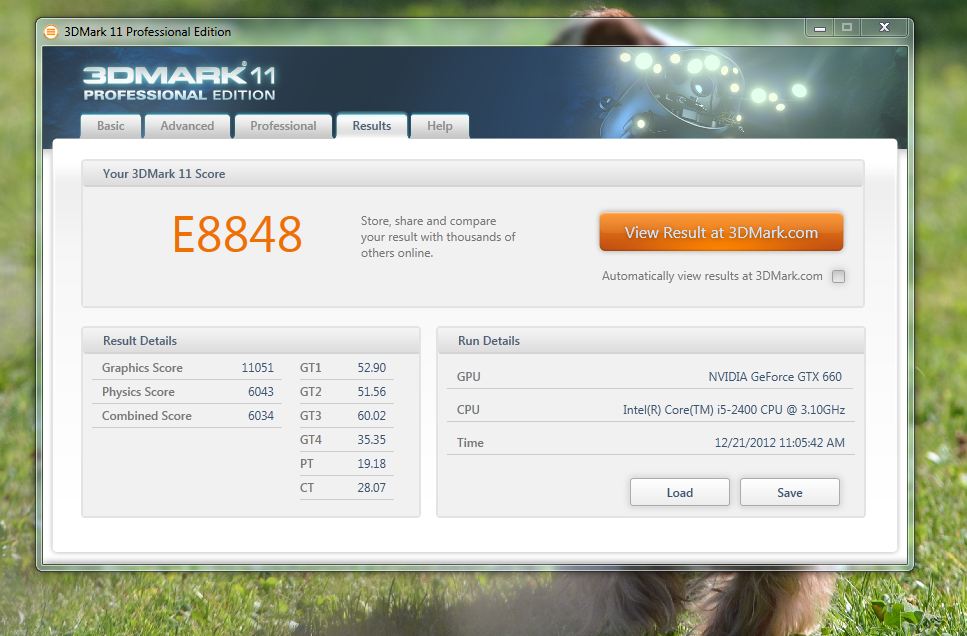Click the NVIDIA GeForce GTX 660 text

click(x=775, y=377)
